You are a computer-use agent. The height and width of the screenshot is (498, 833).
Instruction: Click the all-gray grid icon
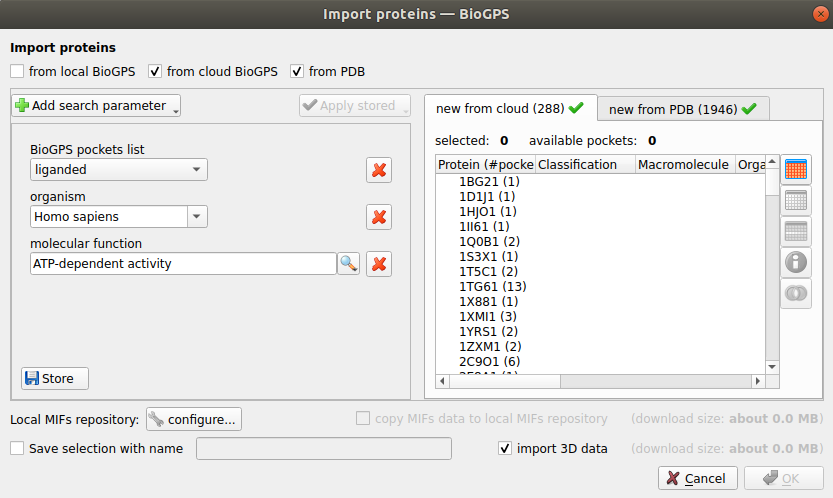point(796,231)
